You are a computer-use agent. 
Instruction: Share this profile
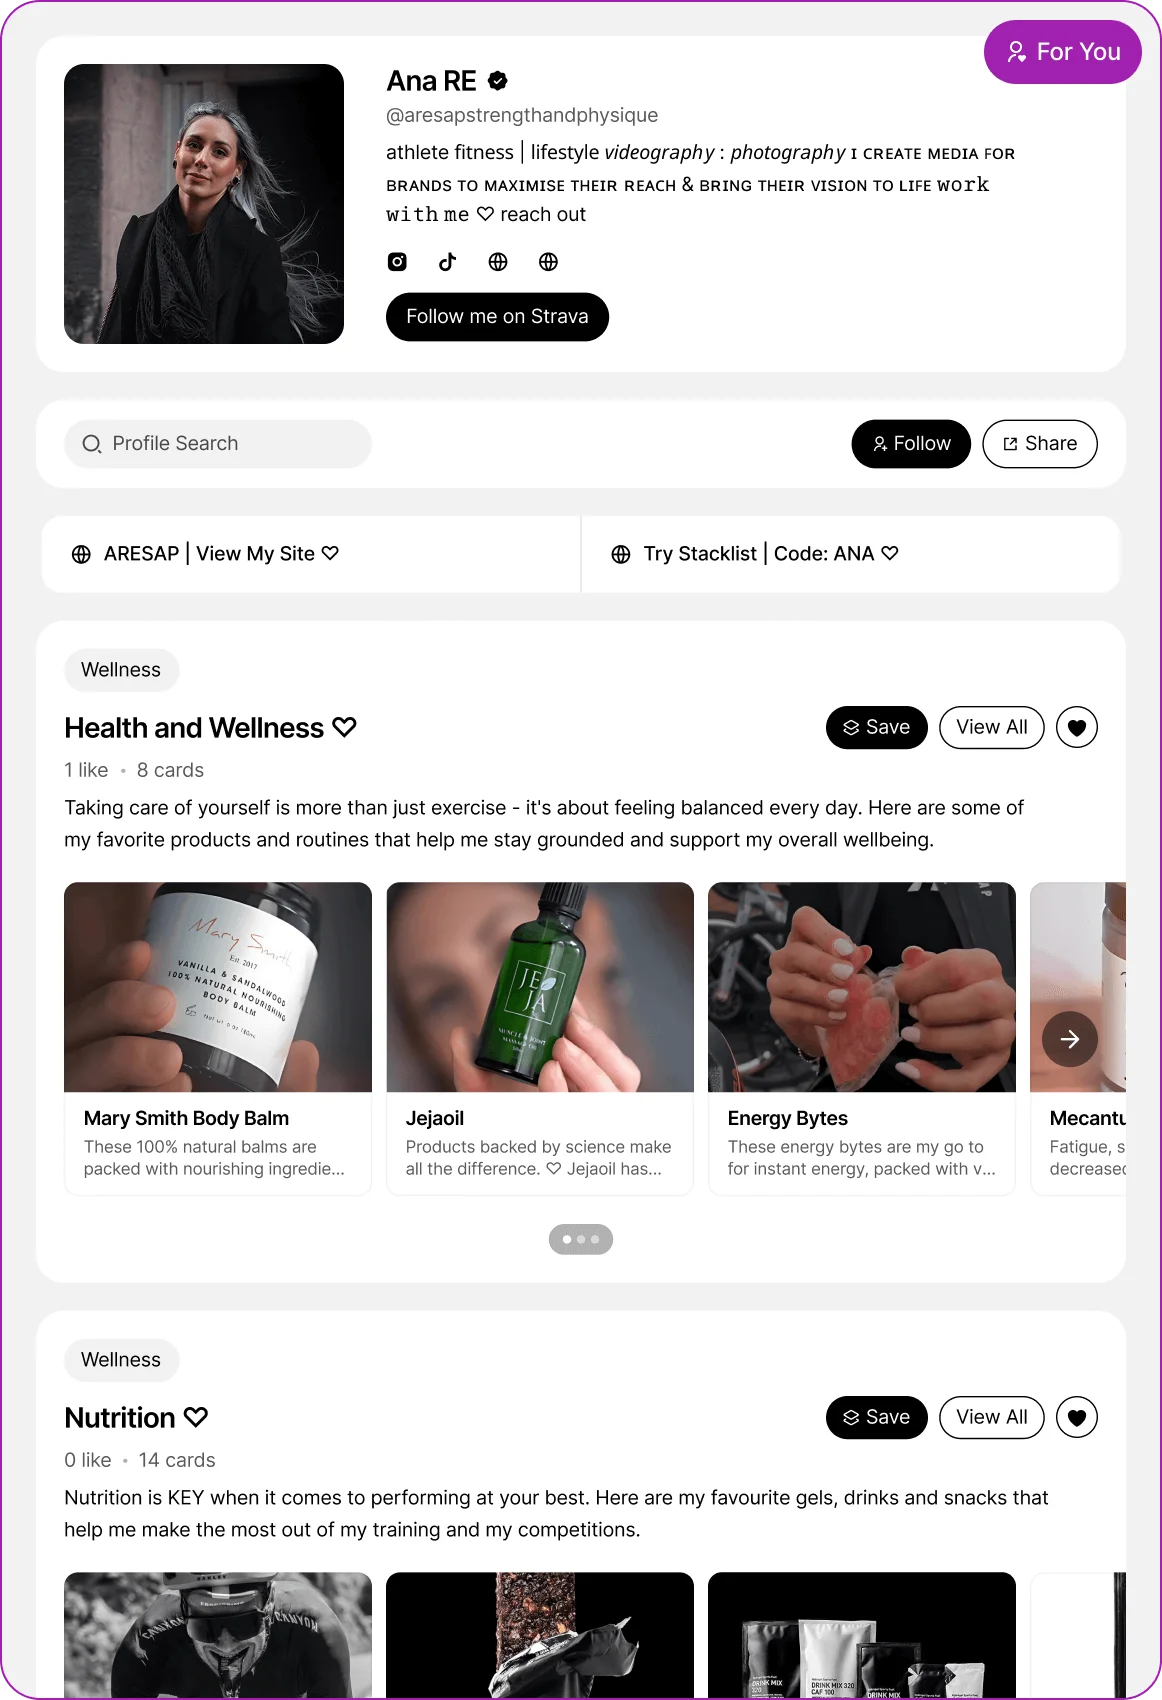[1039, 444]
